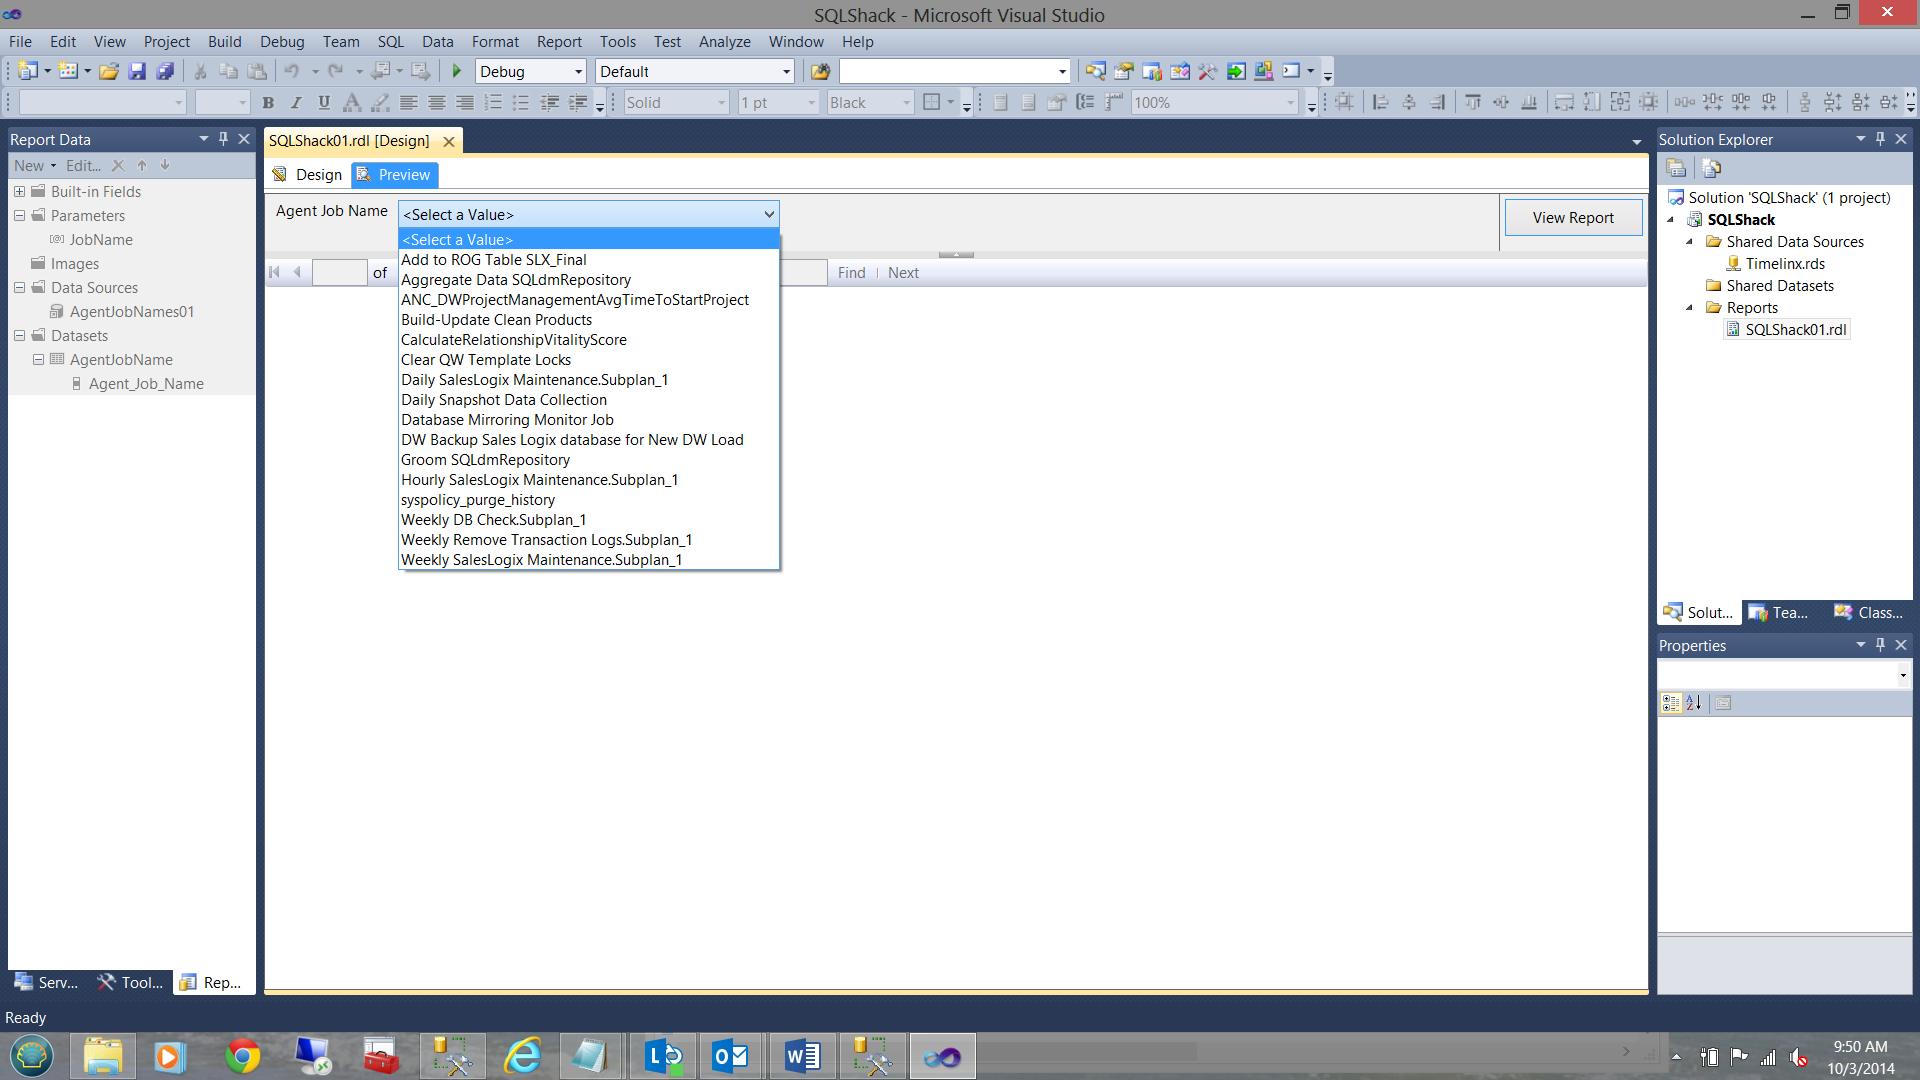The image size is (1920, 1080).
Task: Switch to the Design tab
Action: pos(308,175)
